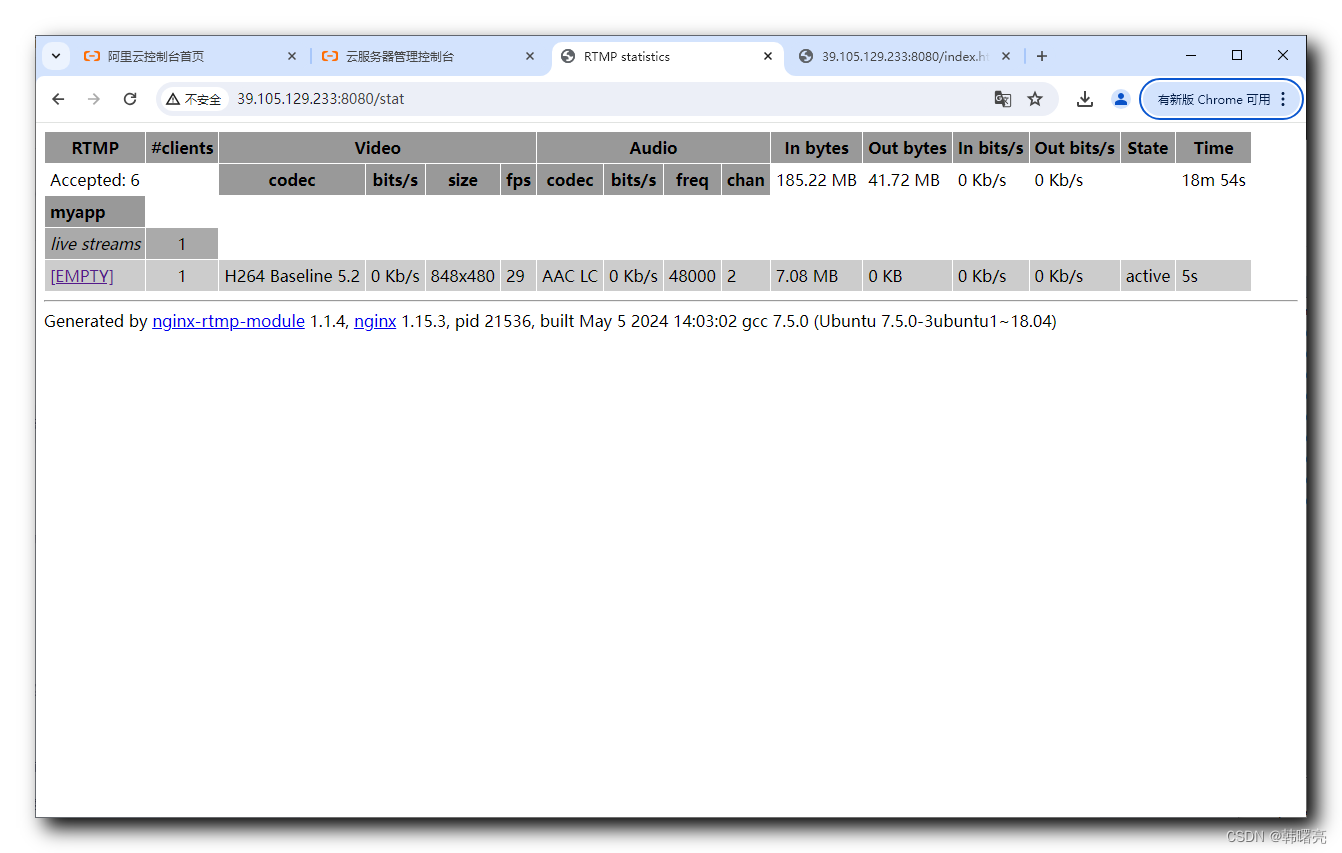Image resolution: width=1342 pixels, height=853 pixels.
Task: Click the browser forward arrow
Action: [x=94, y=99]
